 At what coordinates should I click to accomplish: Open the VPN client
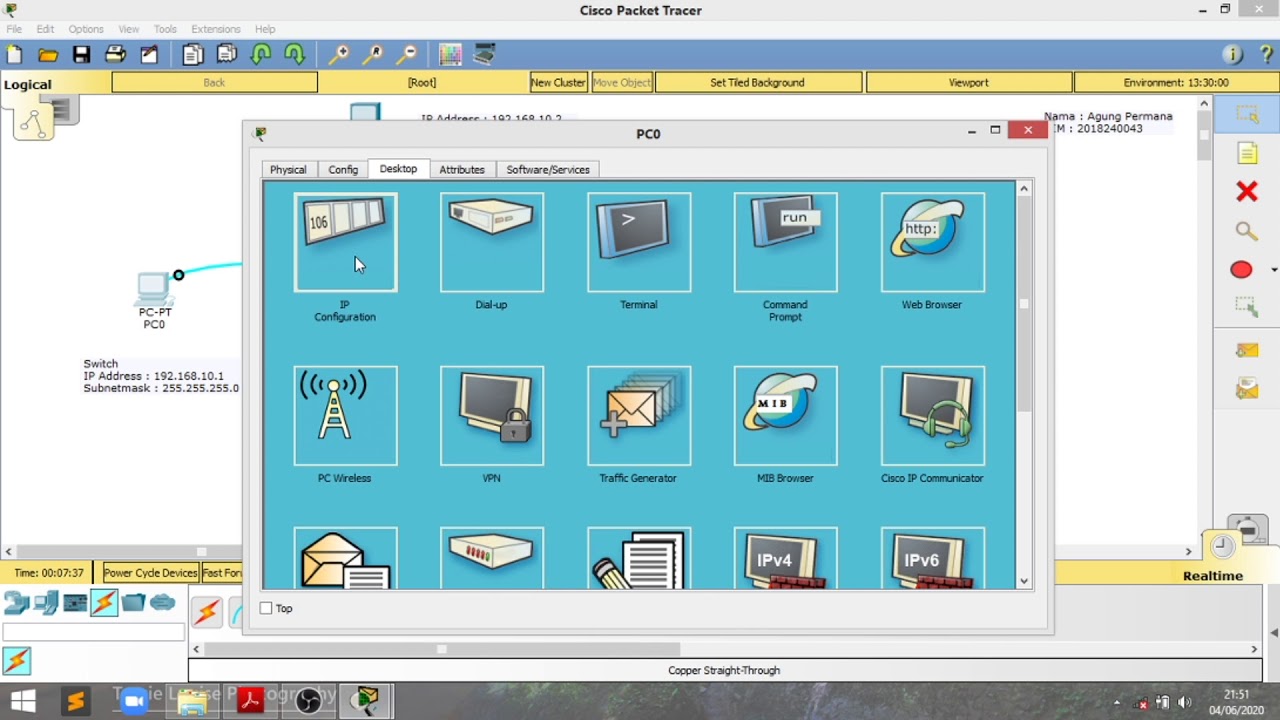[492, 416]
